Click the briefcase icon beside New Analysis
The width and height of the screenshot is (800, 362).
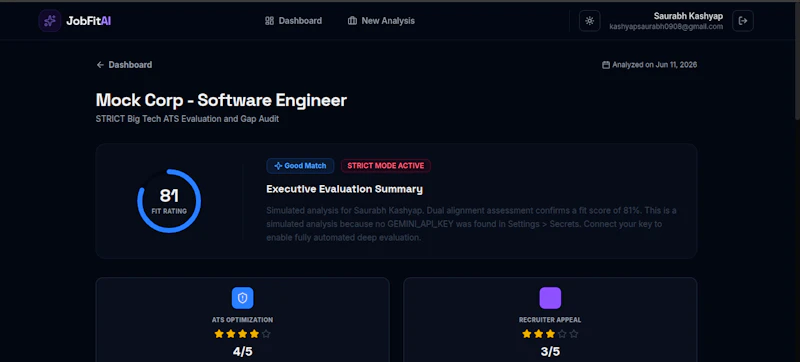[x=352, y=21]
